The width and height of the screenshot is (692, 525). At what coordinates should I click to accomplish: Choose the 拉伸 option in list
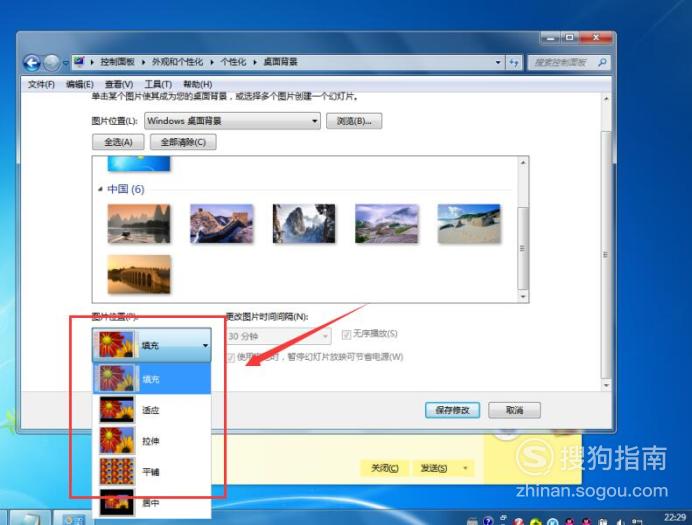click(x=152, y=441)
